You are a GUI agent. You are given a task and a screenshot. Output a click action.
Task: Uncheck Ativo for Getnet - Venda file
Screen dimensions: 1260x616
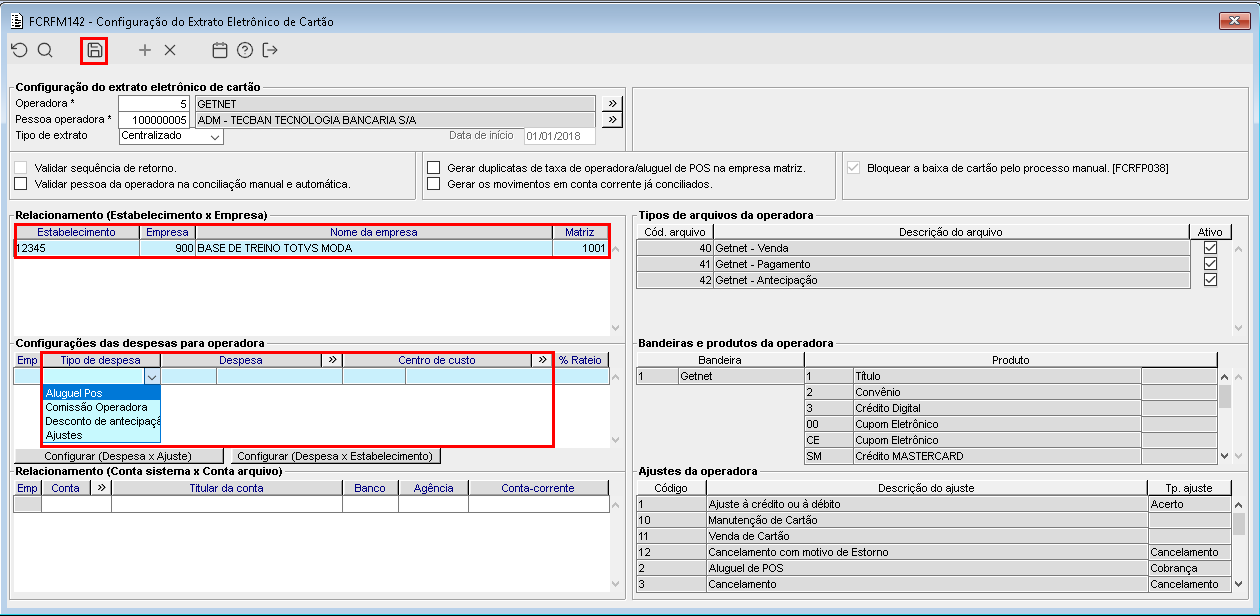(x=1211, y=248)
